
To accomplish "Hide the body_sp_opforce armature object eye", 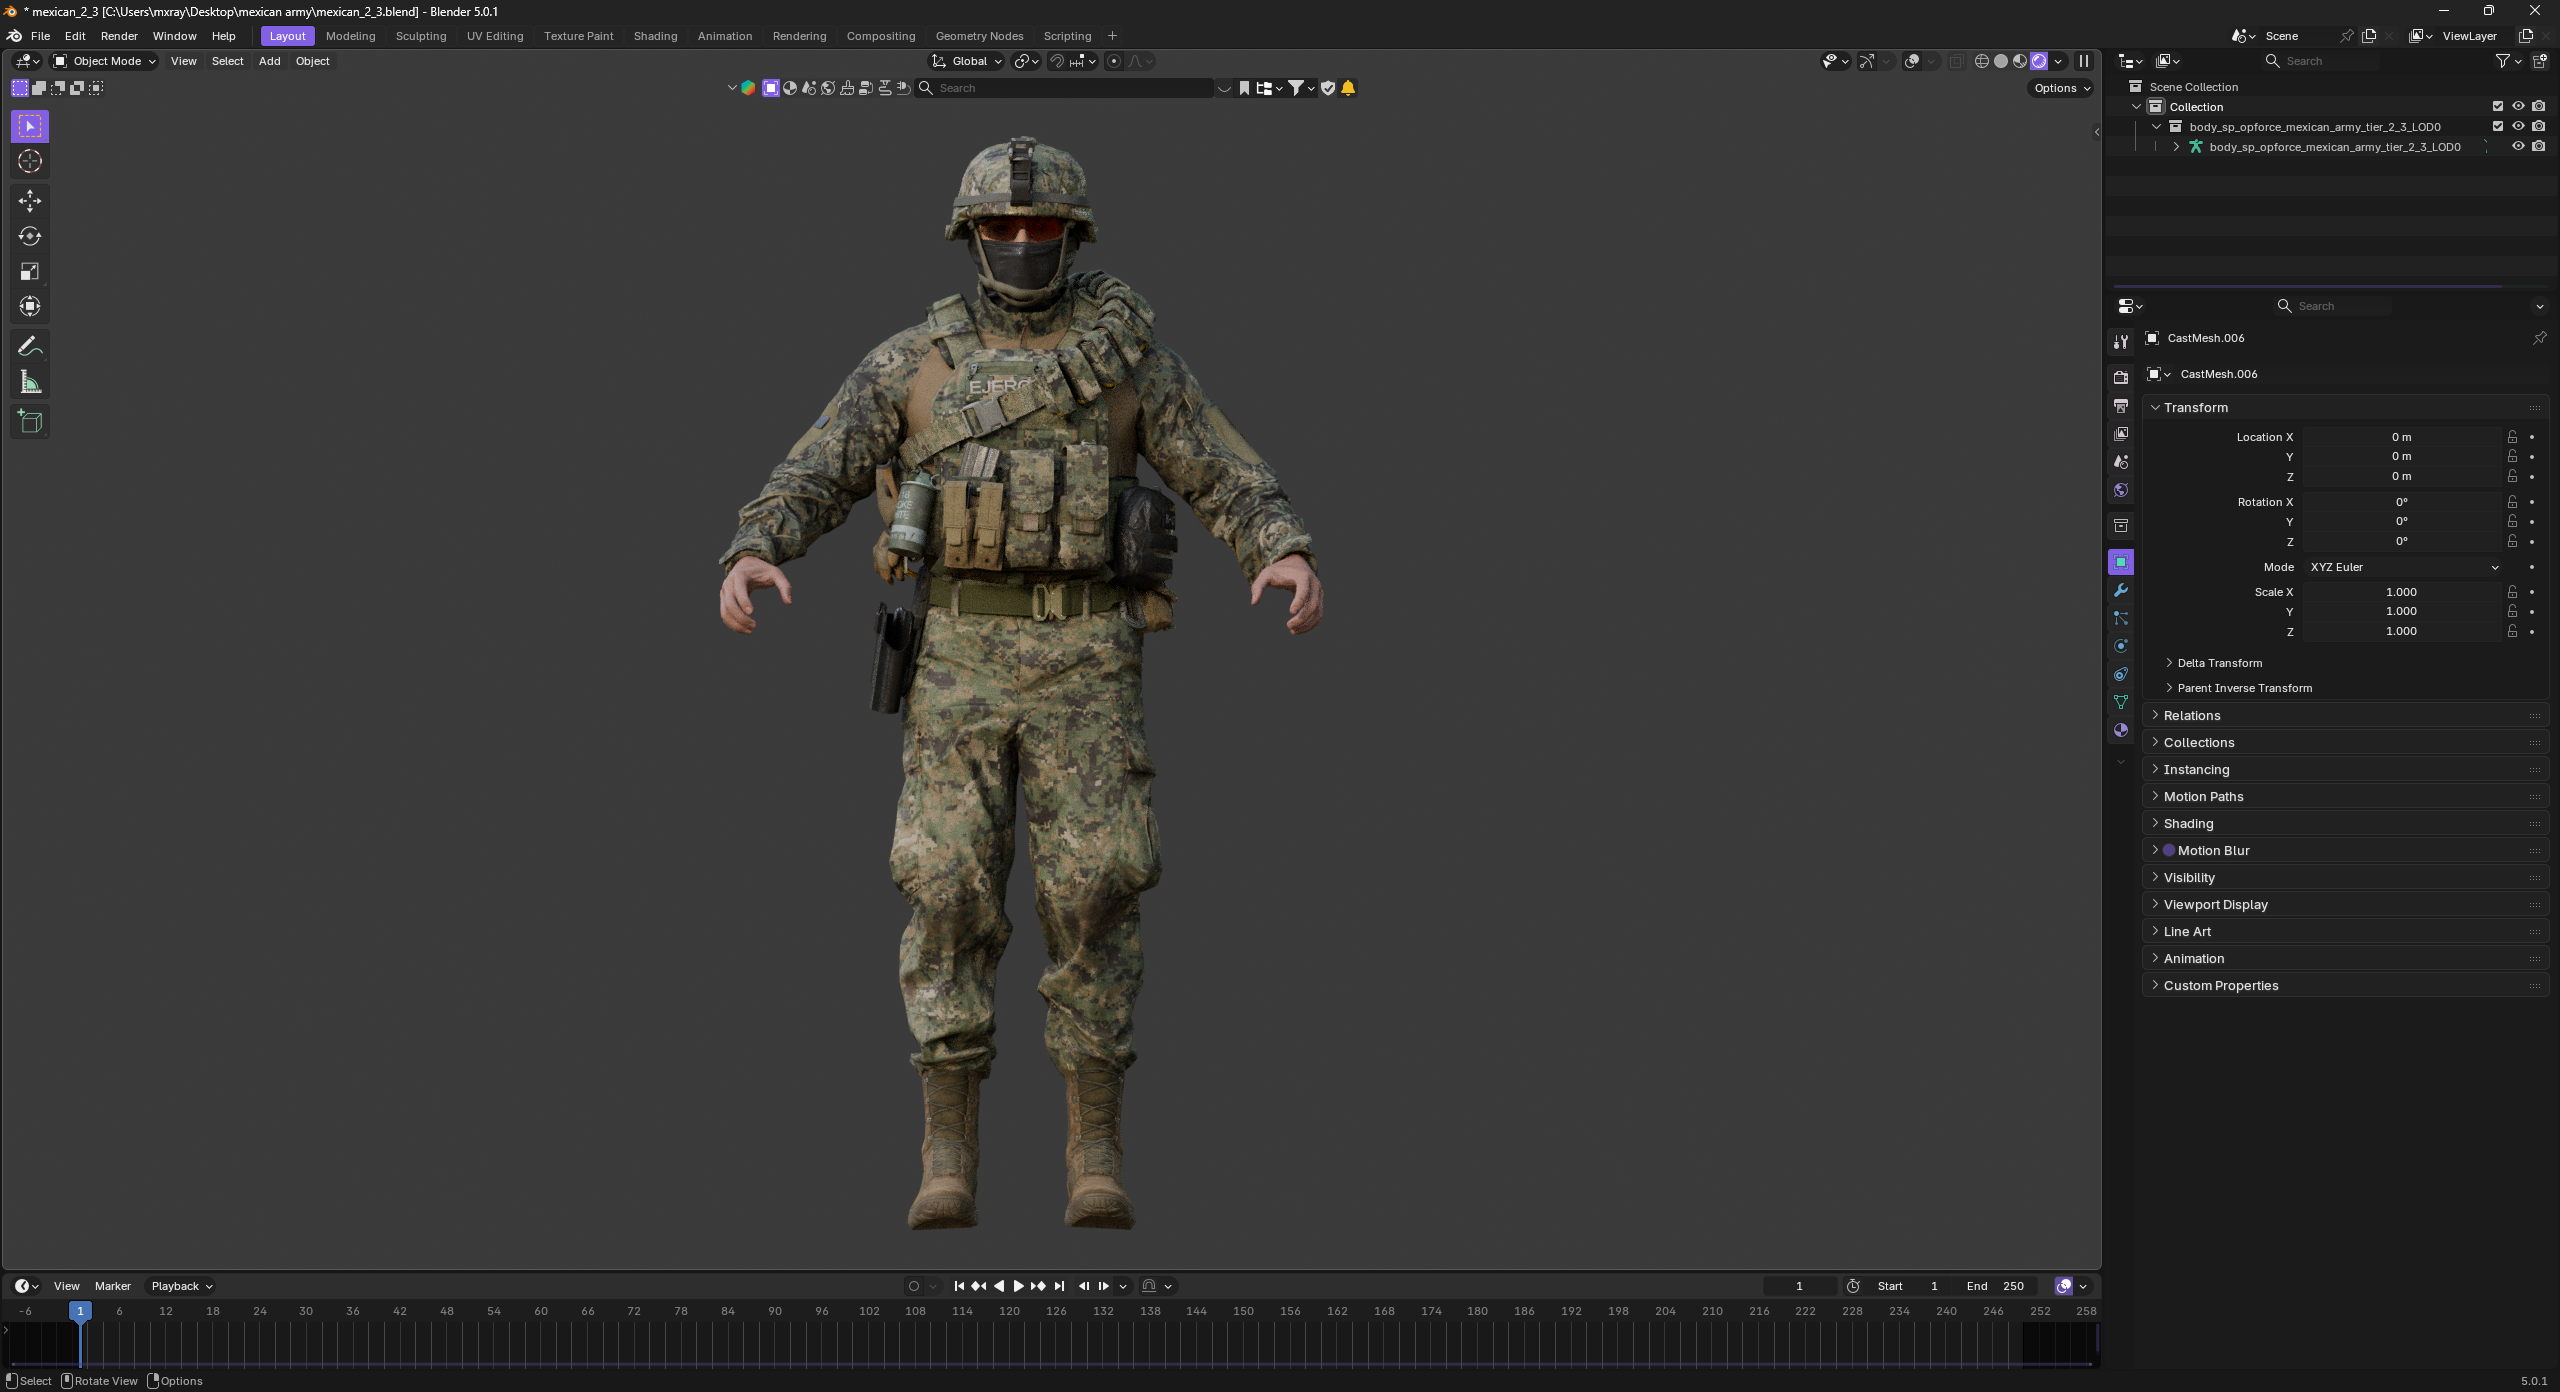I will point(2518,146).
